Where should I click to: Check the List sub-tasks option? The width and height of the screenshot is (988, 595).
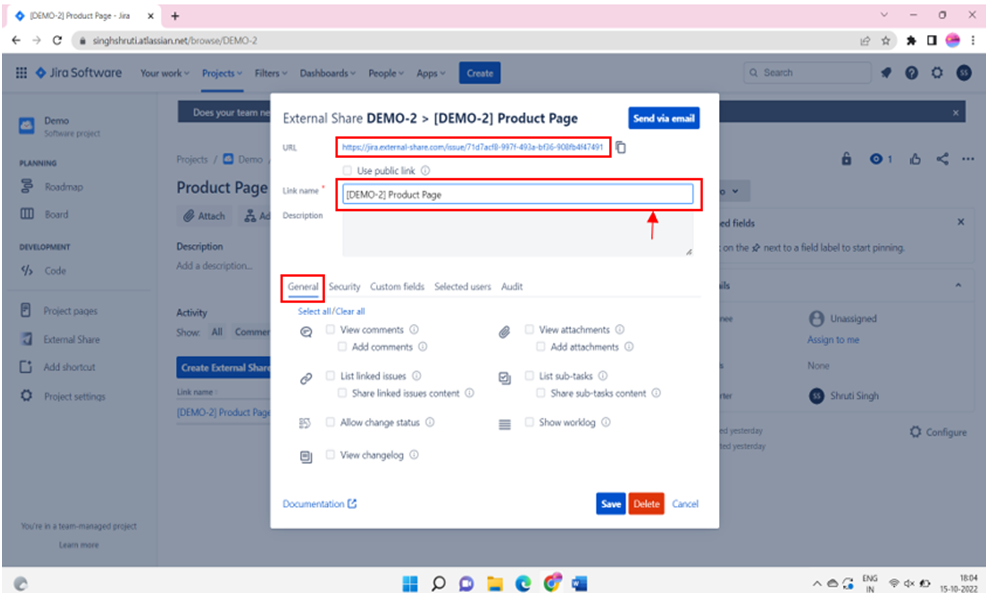tap(529, 376)
